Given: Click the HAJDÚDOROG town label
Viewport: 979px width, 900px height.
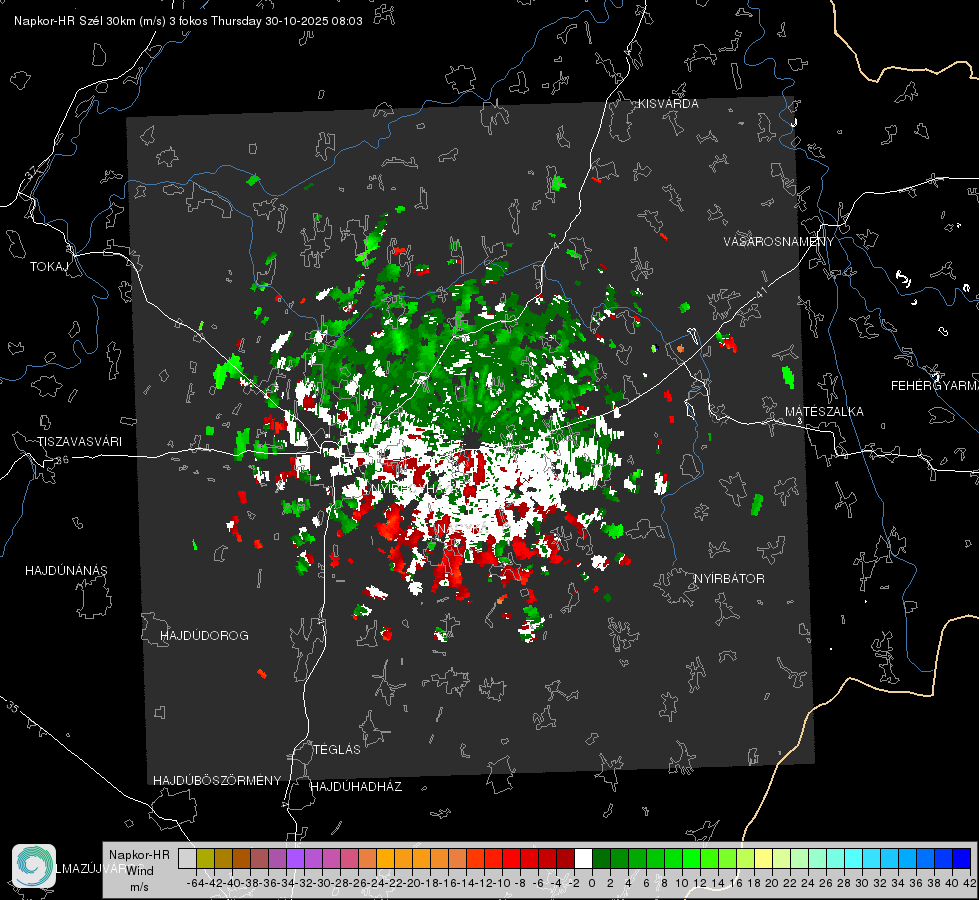Looking at the screenshot, I should (204, 636).
